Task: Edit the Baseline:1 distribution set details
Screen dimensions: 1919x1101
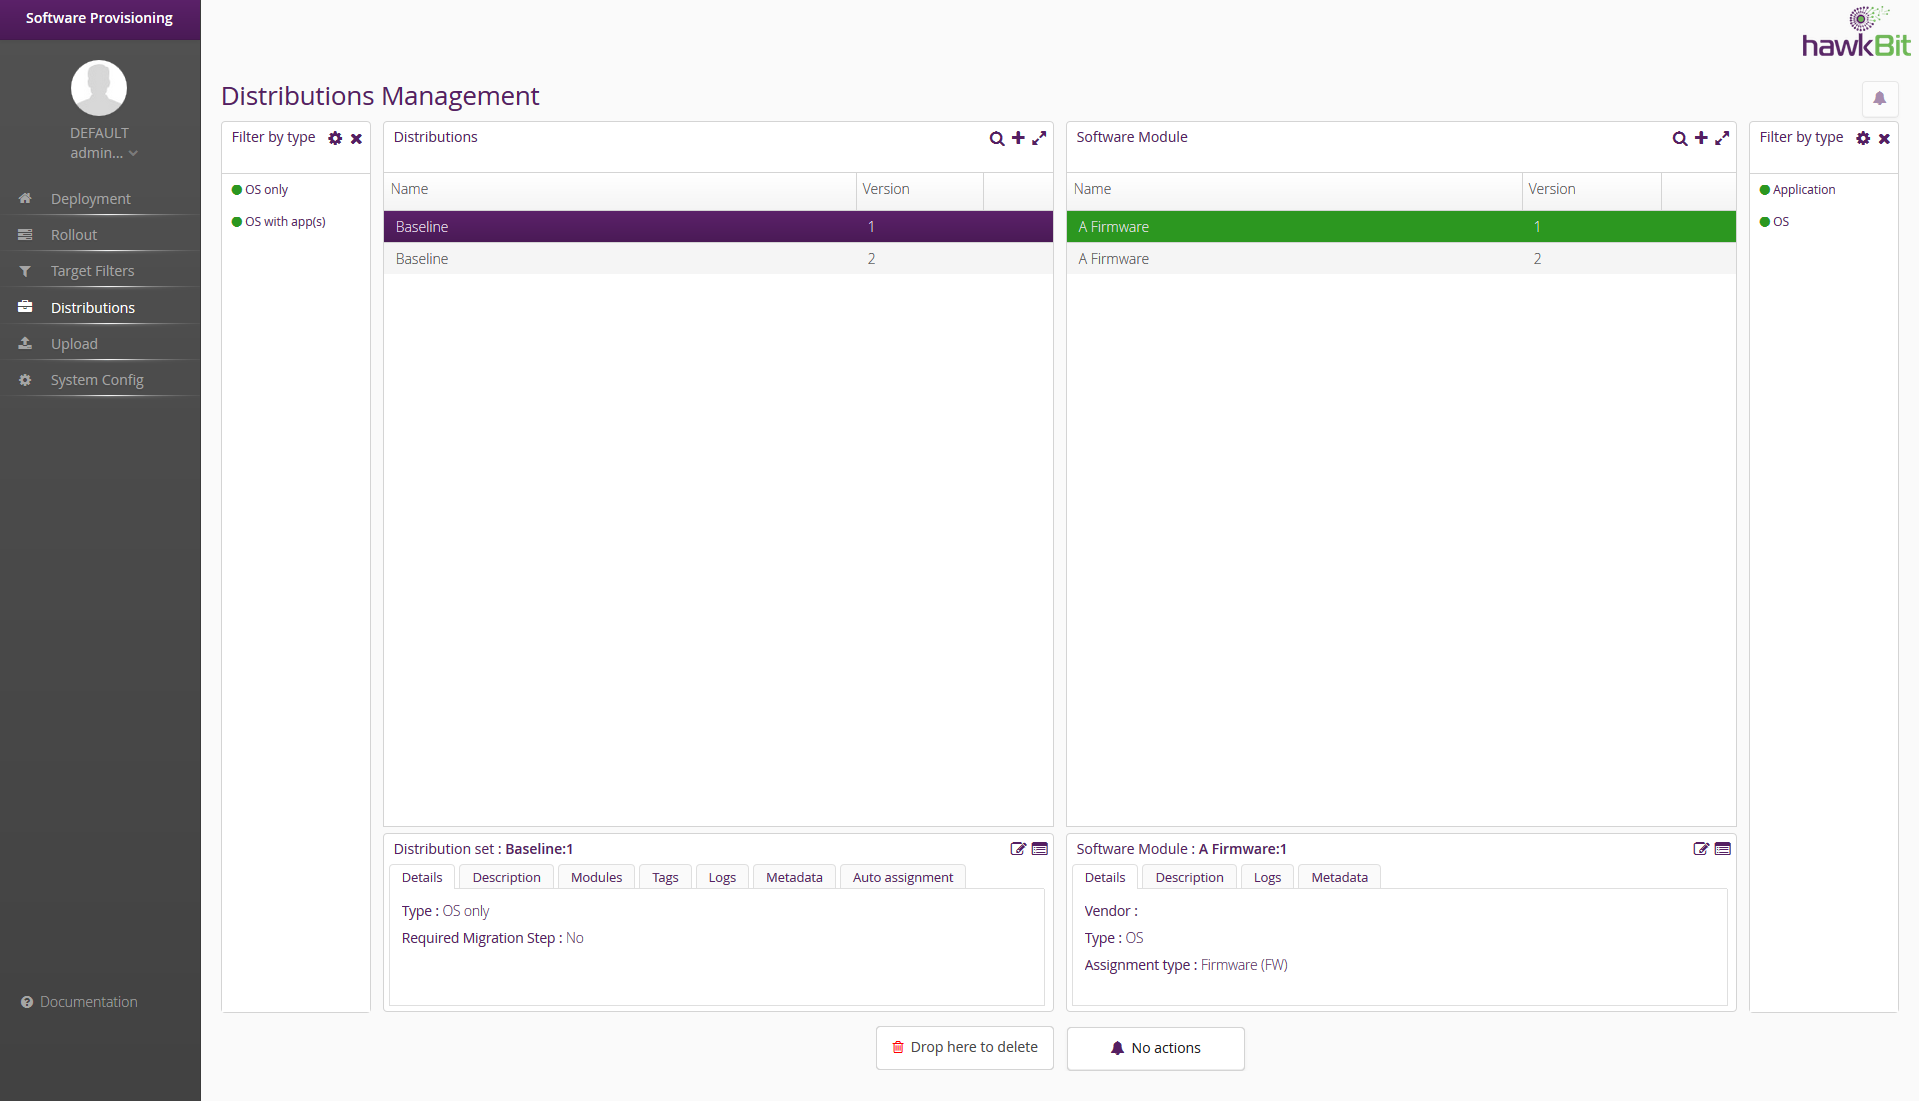Action: (x=1018, y=849)
